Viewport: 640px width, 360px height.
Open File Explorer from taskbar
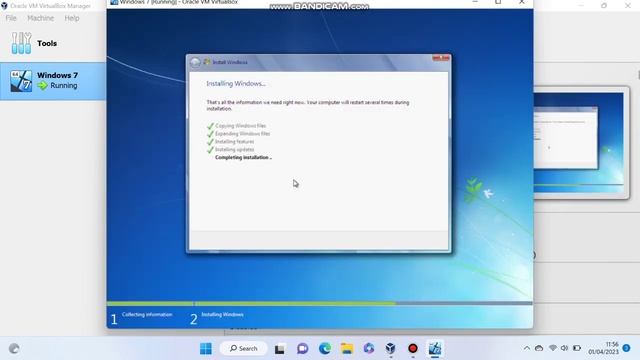click(347, 349)
